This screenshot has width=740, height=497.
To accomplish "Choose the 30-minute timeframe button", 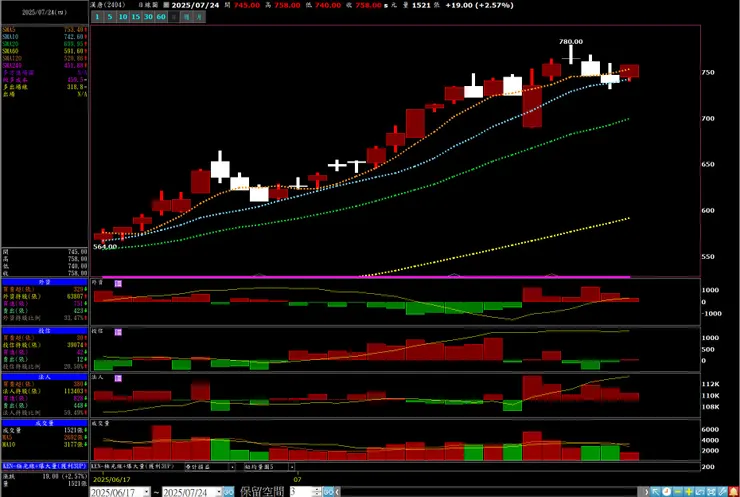I will pos(148,17).
